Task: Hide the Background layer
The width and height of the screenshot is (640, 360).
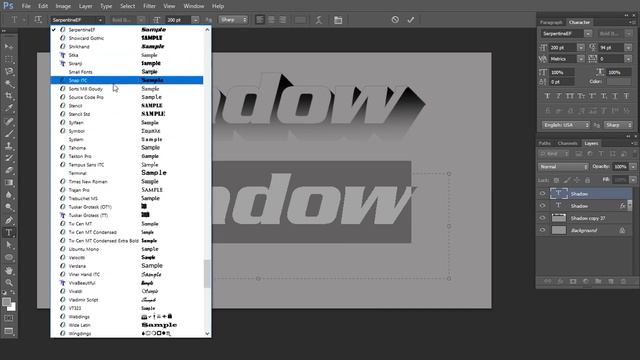Action: click(x=542, y=230)
